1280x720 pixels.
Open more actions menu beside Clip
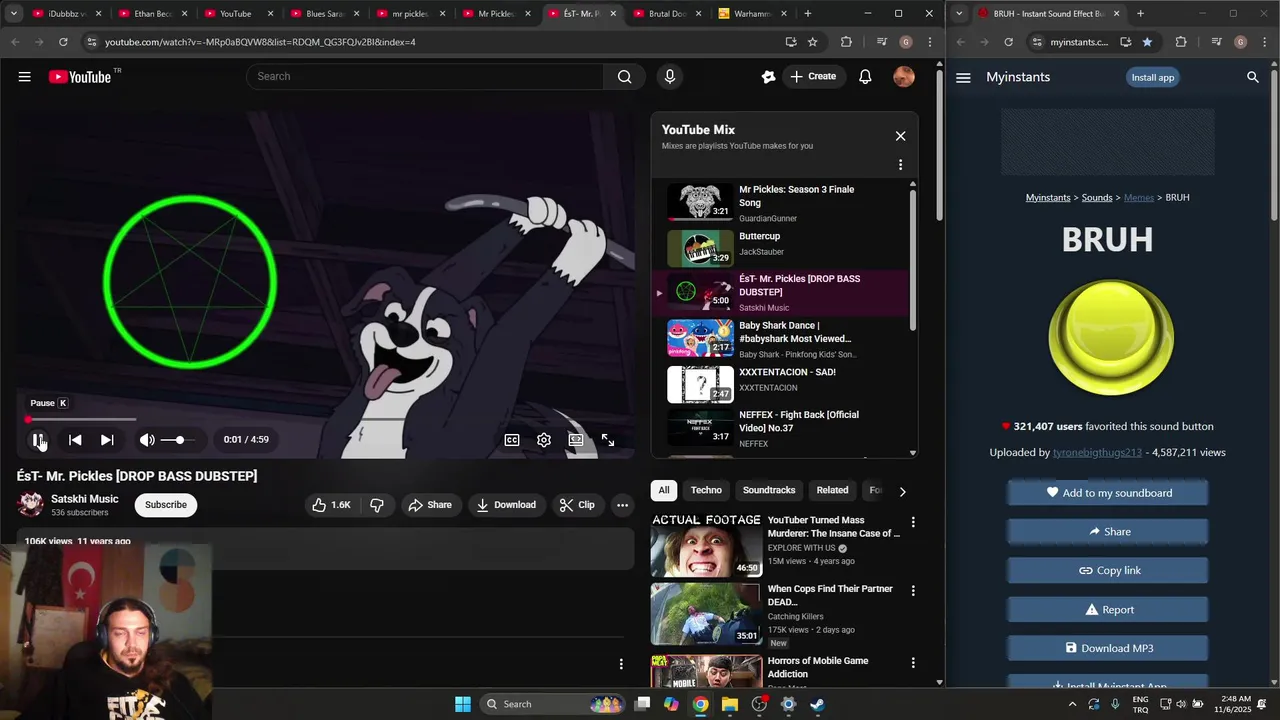coord(622,505)
